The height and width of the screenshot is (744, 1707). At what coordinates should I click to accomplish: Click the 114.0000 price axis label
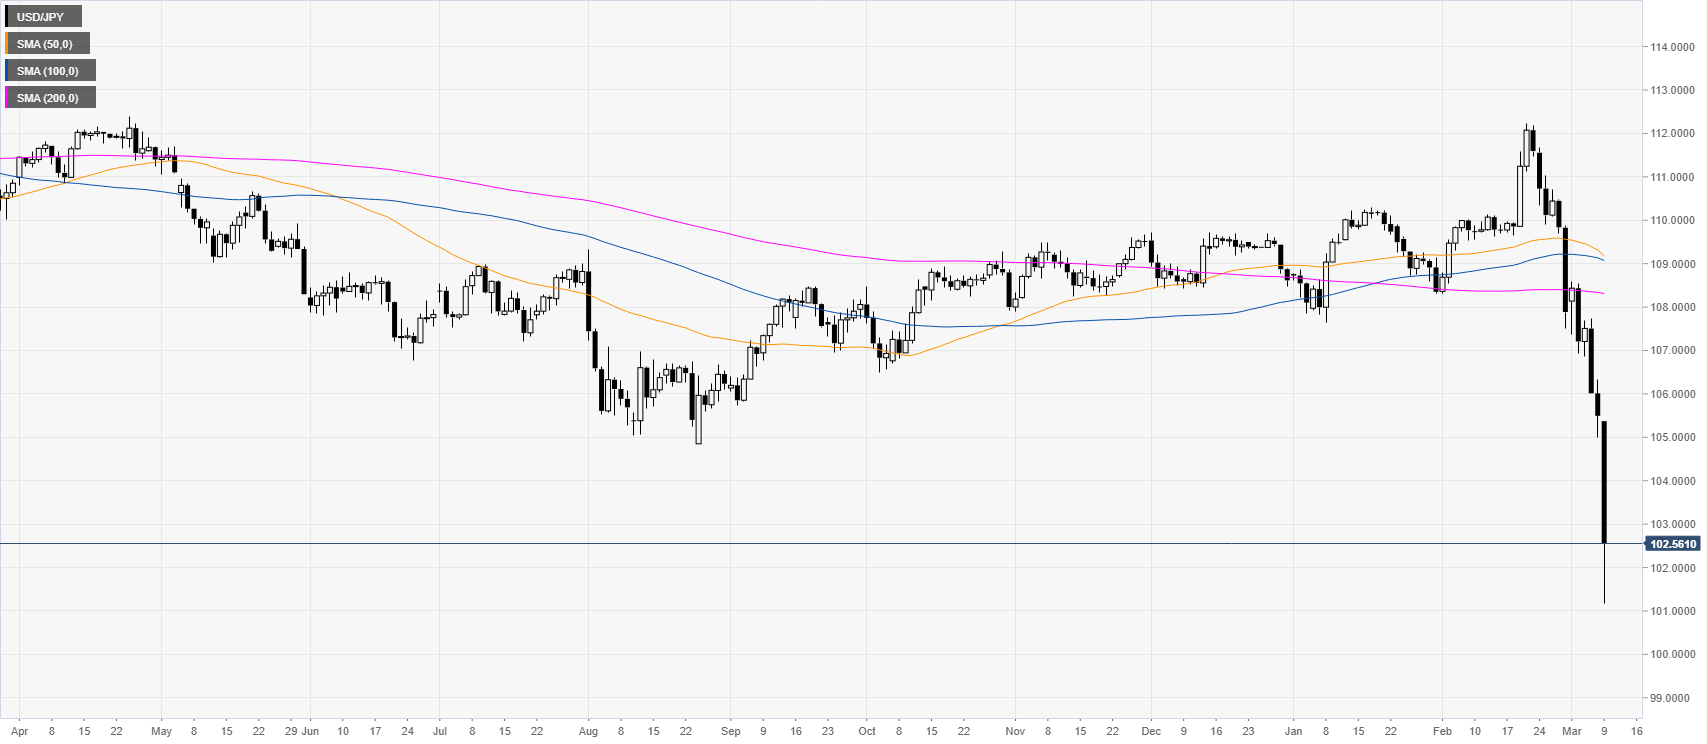coord(1672,47)
